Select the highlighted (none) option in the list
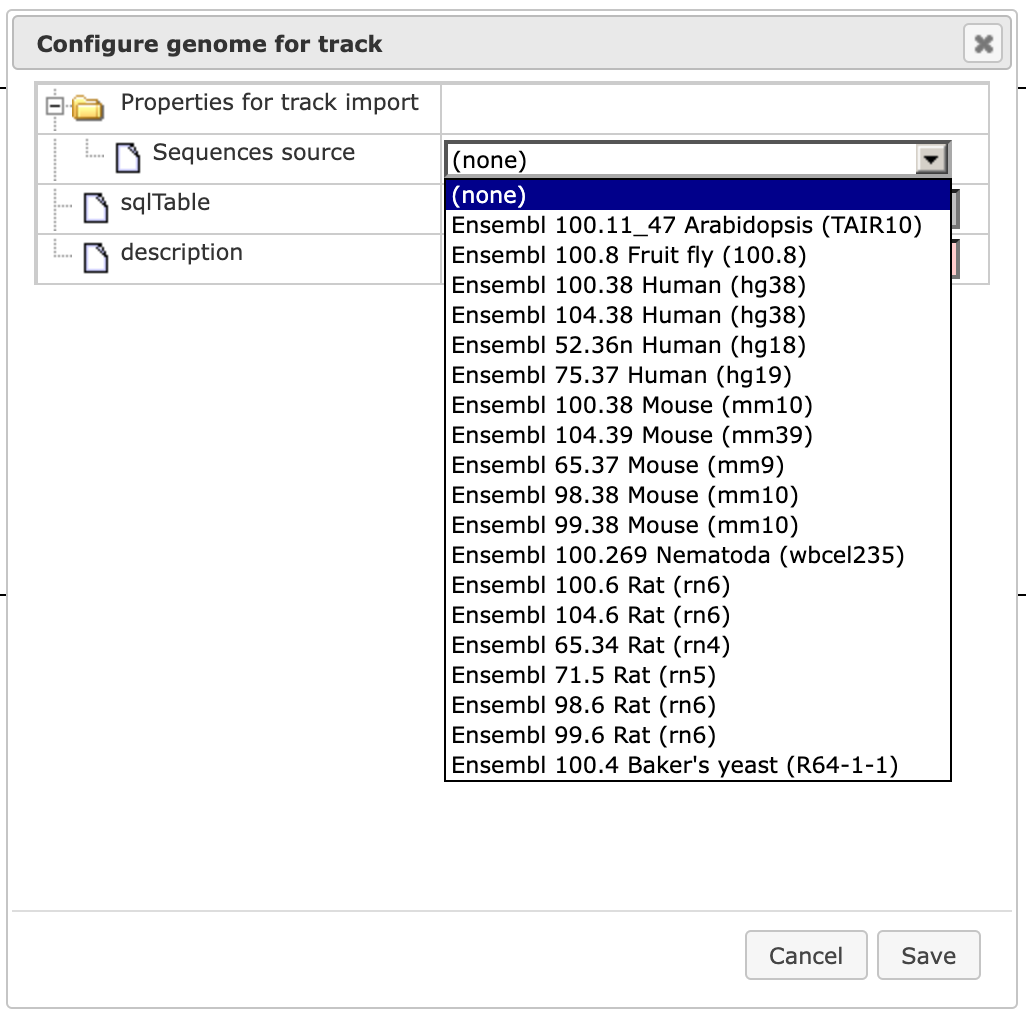Viewport: 1026px width, 1012px height. click(x=698, y=195)
